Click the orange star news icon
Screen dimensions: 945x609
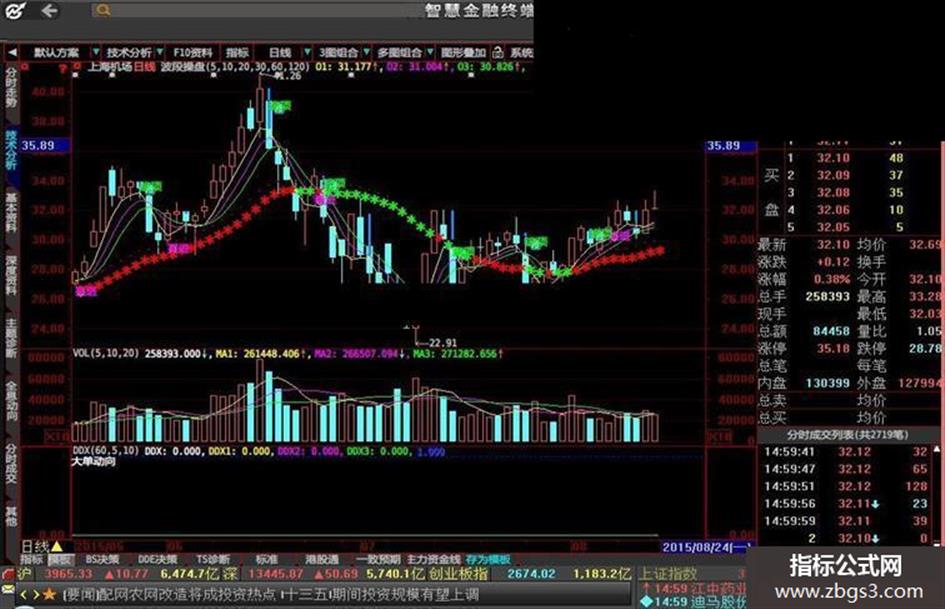tap(49, 595)
